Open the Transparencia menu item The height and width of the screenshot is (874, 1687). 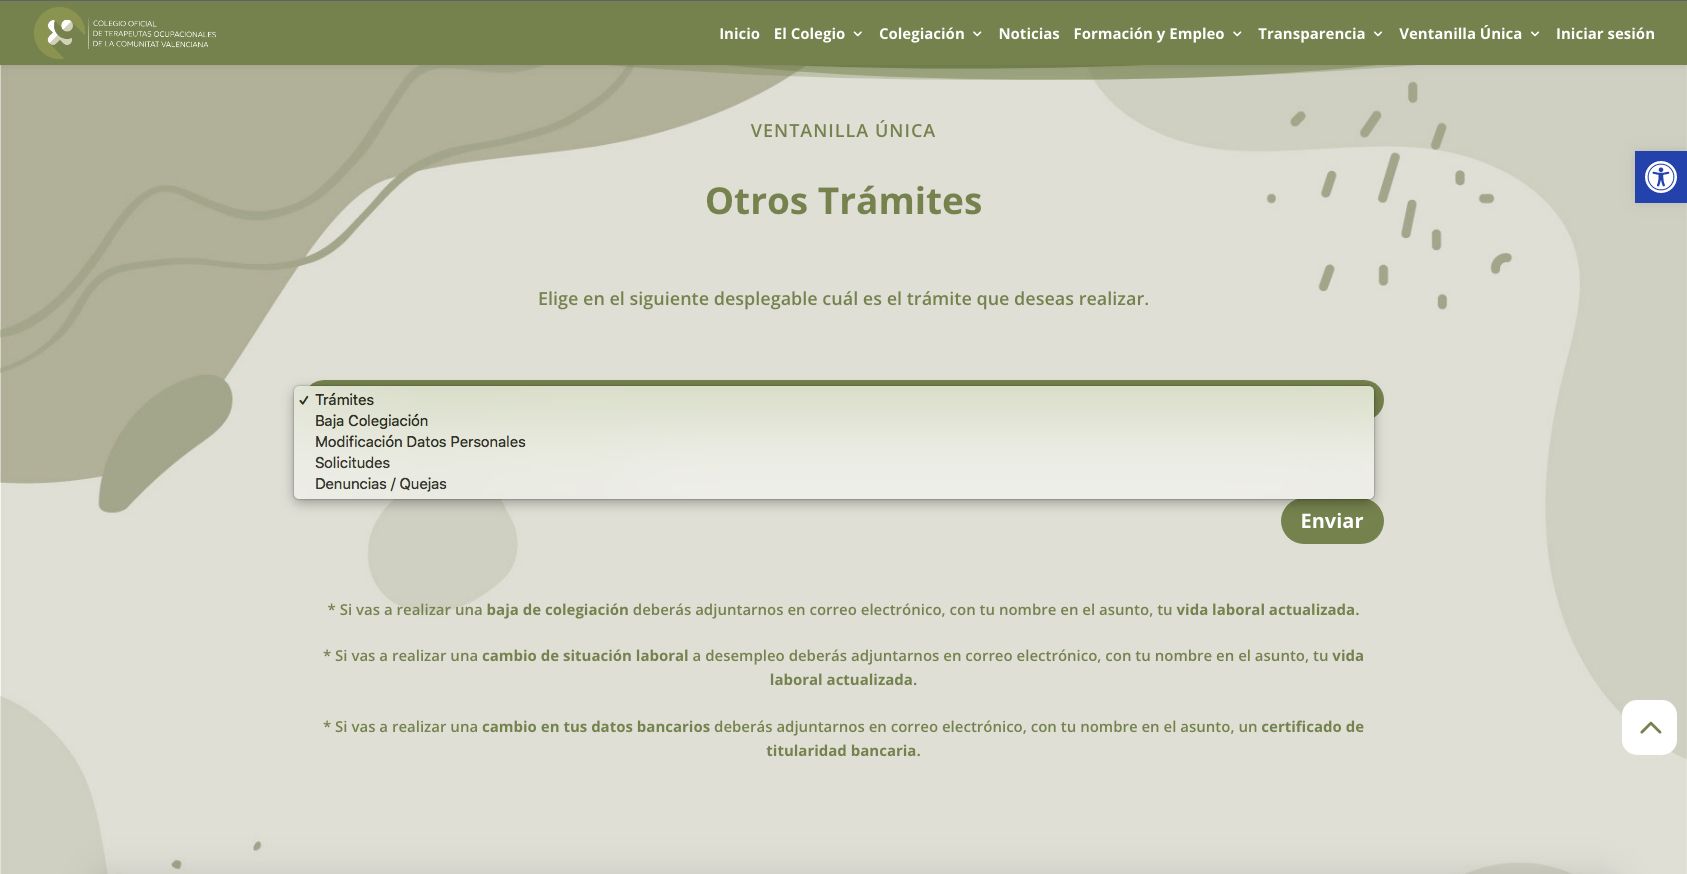click(x=1311, y=33)
